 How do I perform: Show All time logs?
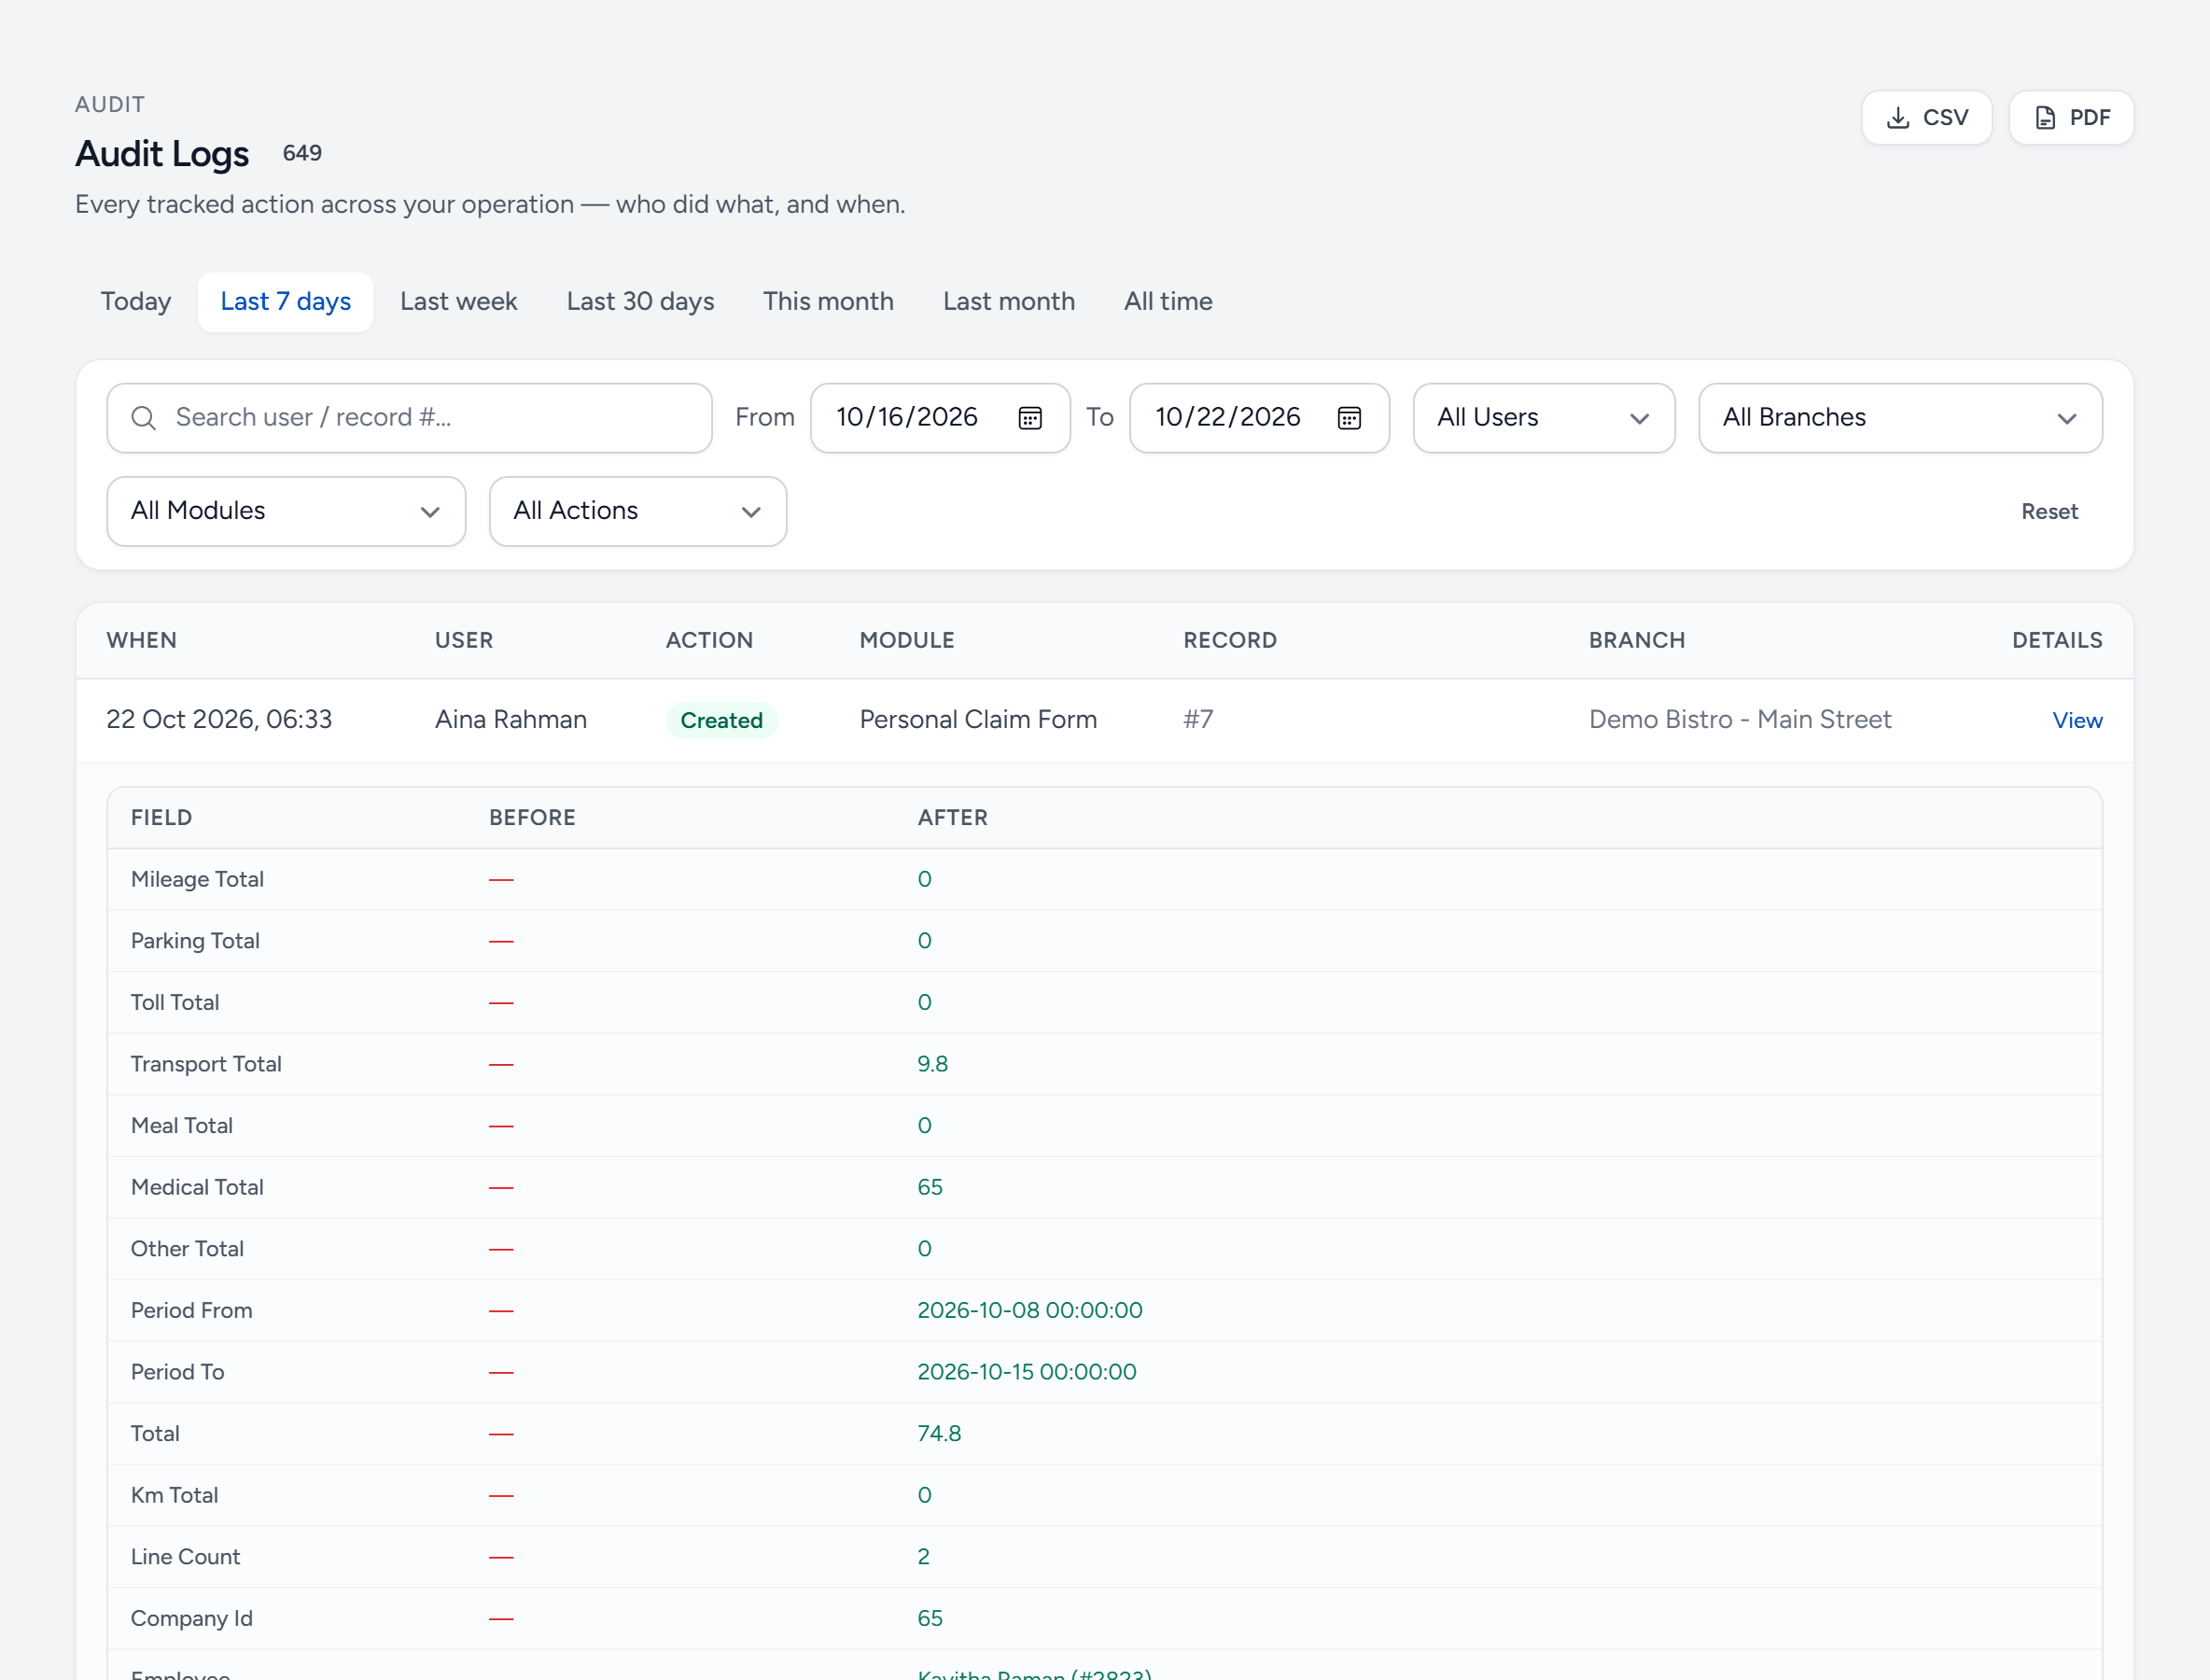pyautogui.click(x=1168, y=301)
